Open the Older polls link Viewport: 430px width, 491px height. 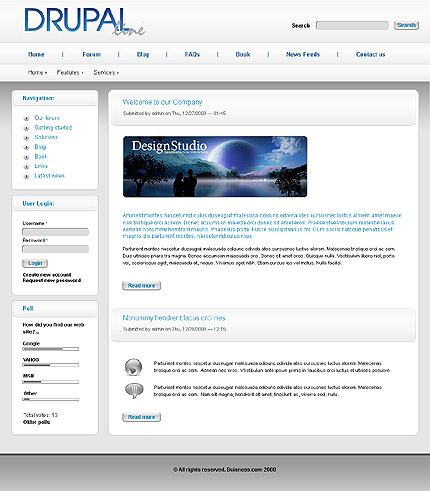click(37, 422)
